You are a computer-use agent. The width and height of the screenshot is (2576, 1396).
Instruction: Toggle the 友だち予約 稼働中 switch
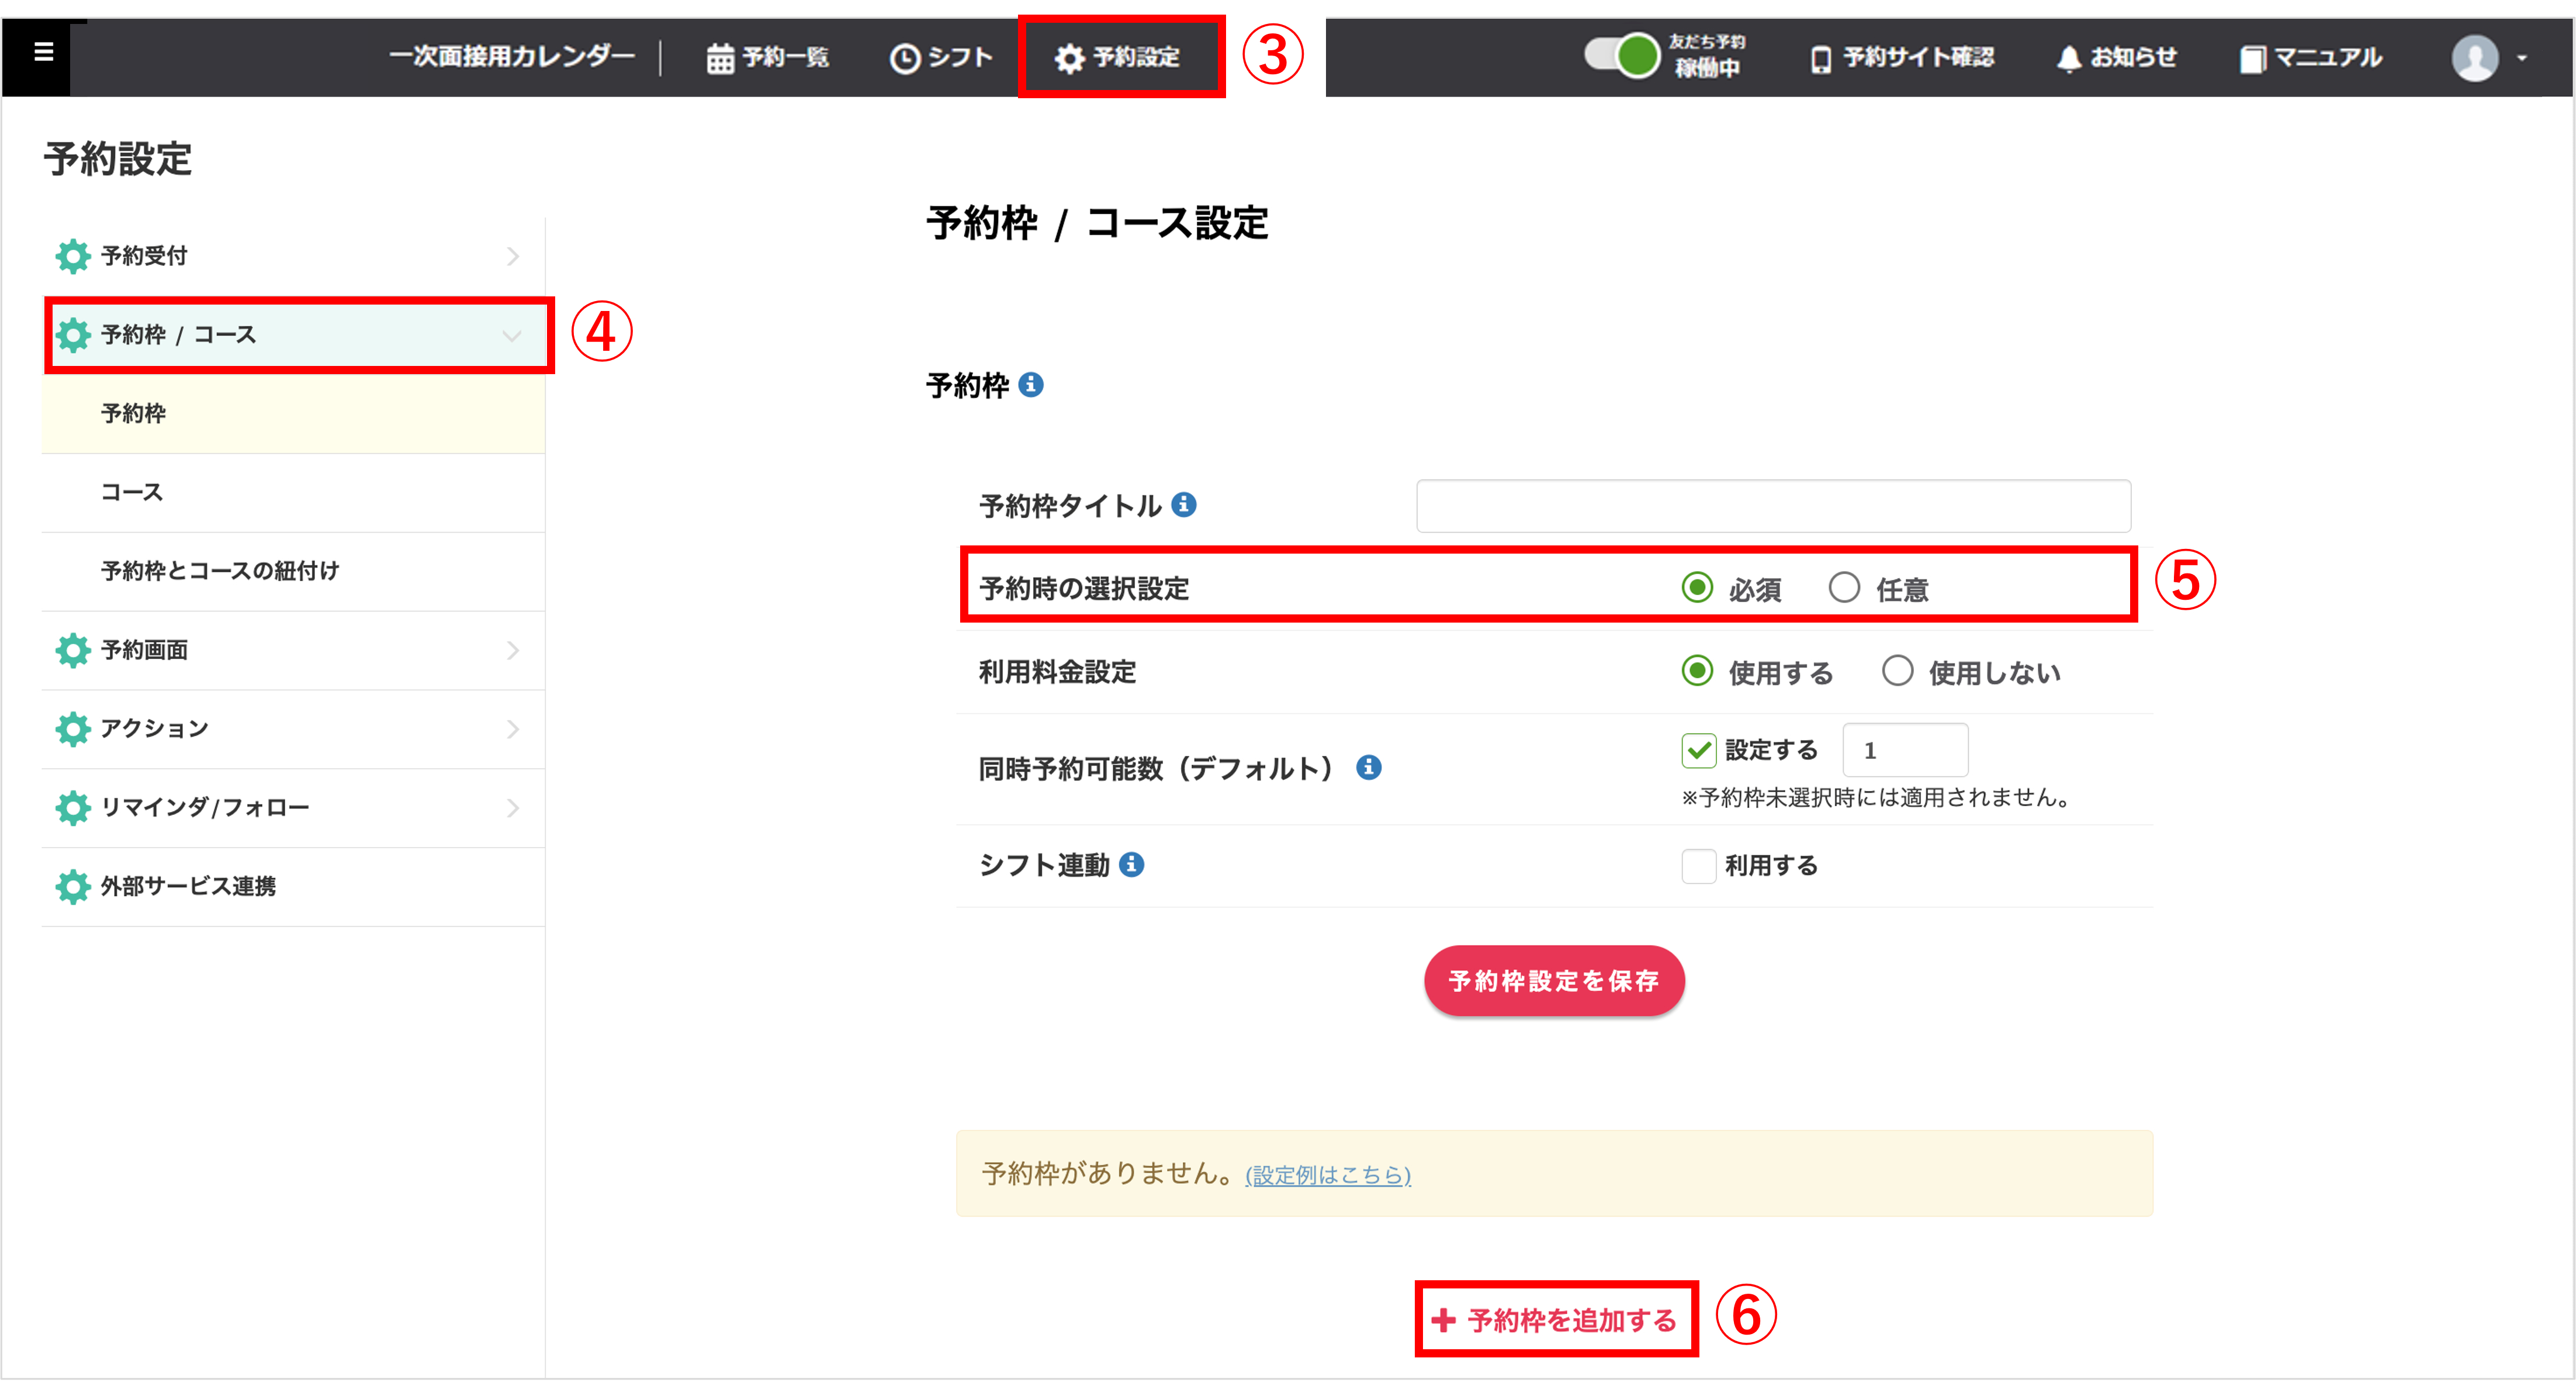pos(1621,55)
